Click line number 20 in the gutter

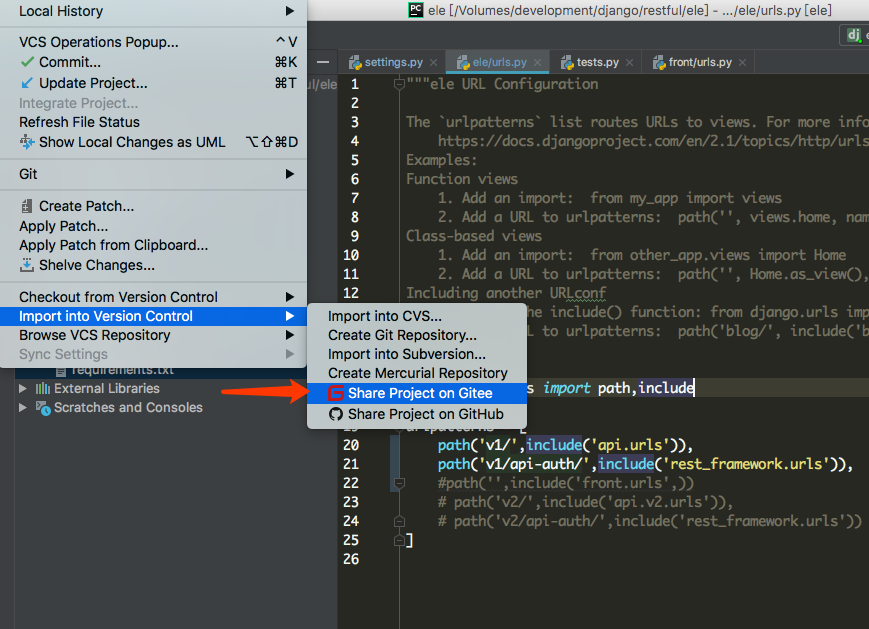coord(351,445)
